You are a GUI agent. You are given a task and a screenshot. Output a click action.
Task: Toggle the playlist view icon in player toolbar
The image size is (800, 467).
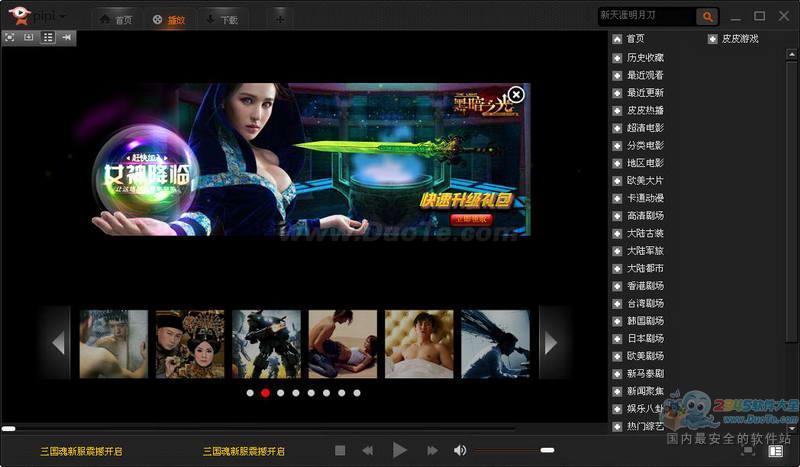[x=48, y=37]
